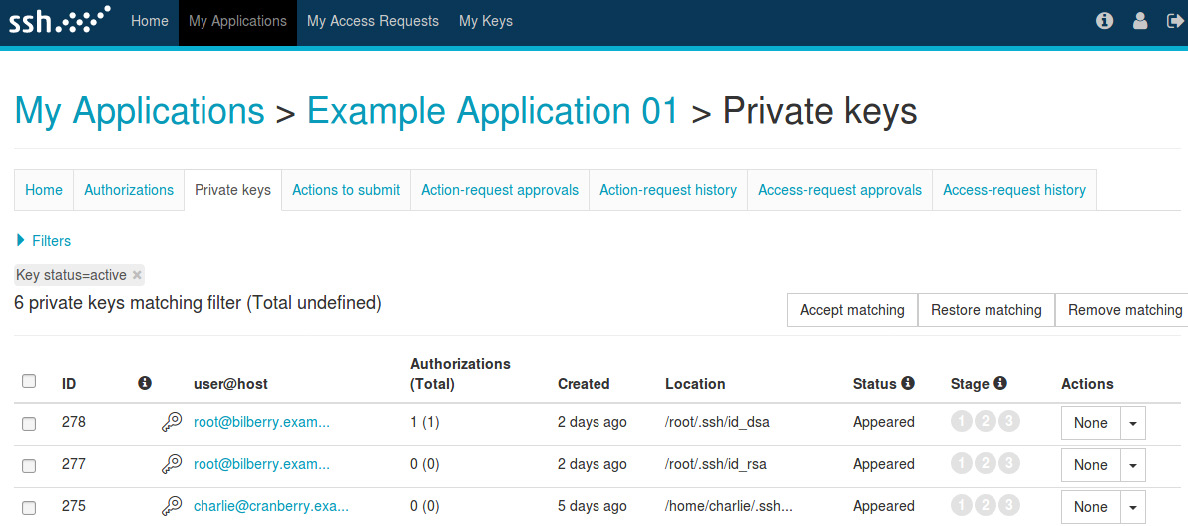Click the ssh logo in the header

[x=59, y=20]
